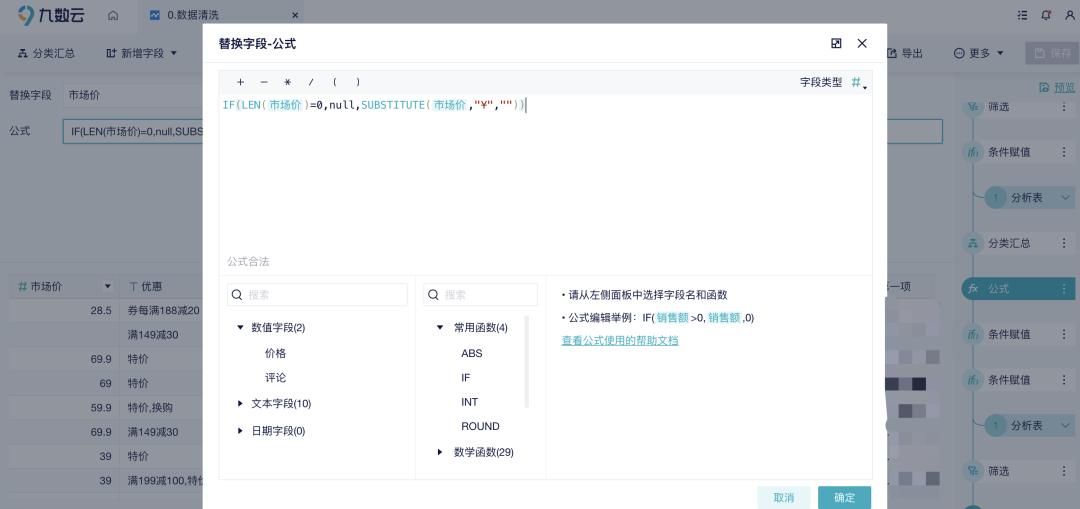Insert a left parenthesis

pos(335,82)
